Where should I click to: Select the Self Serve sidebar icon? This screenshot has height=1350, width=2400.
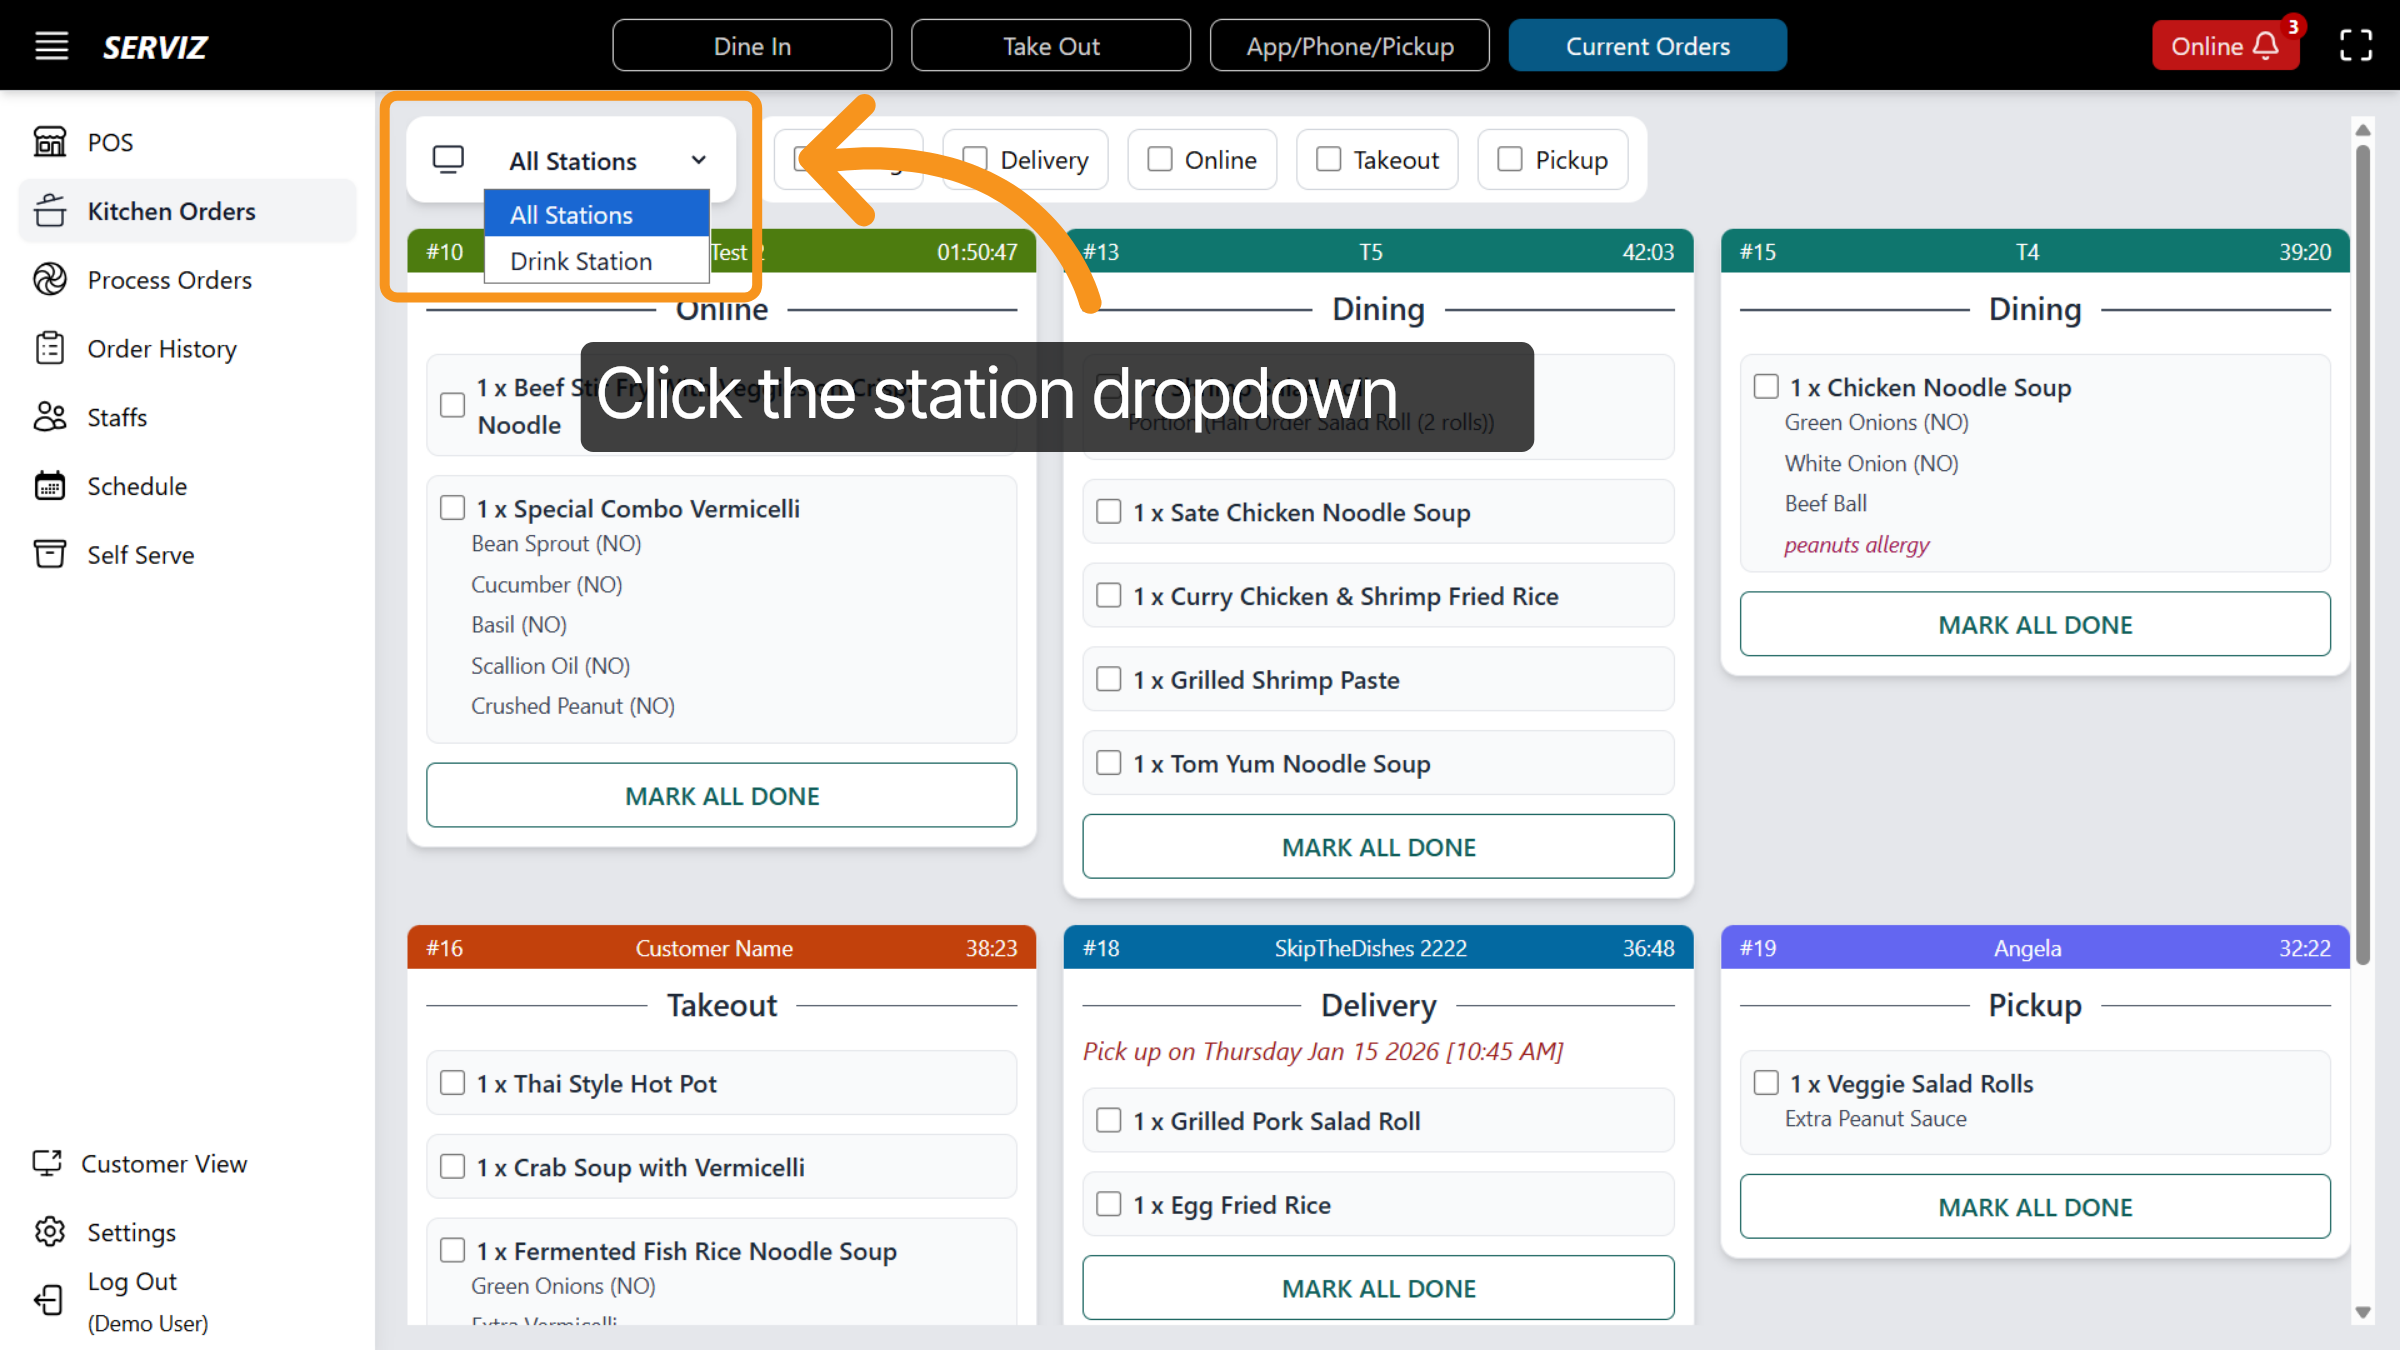pos(51,554)
